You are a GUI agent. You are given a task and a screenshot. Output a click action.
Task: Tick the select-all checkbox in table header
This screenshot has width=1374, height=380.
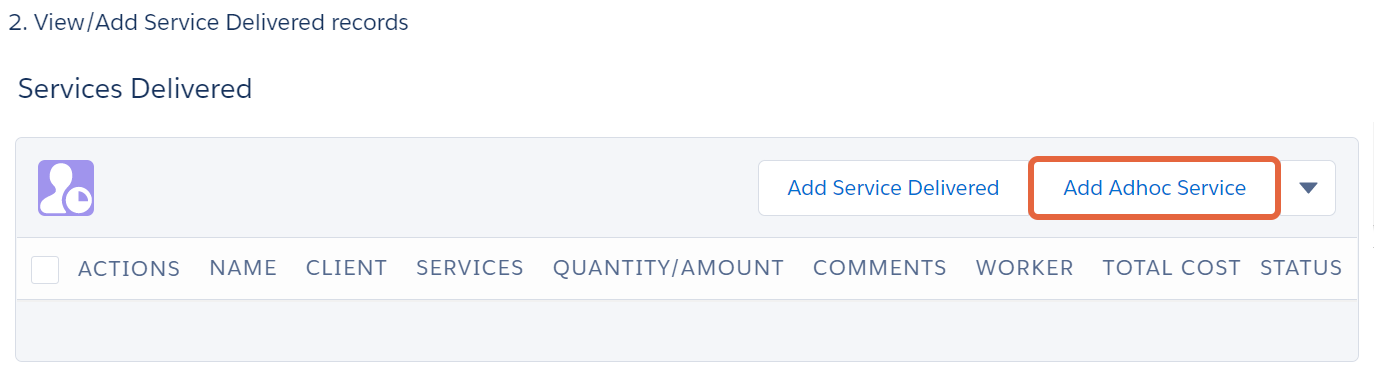[x=45, y=269]
